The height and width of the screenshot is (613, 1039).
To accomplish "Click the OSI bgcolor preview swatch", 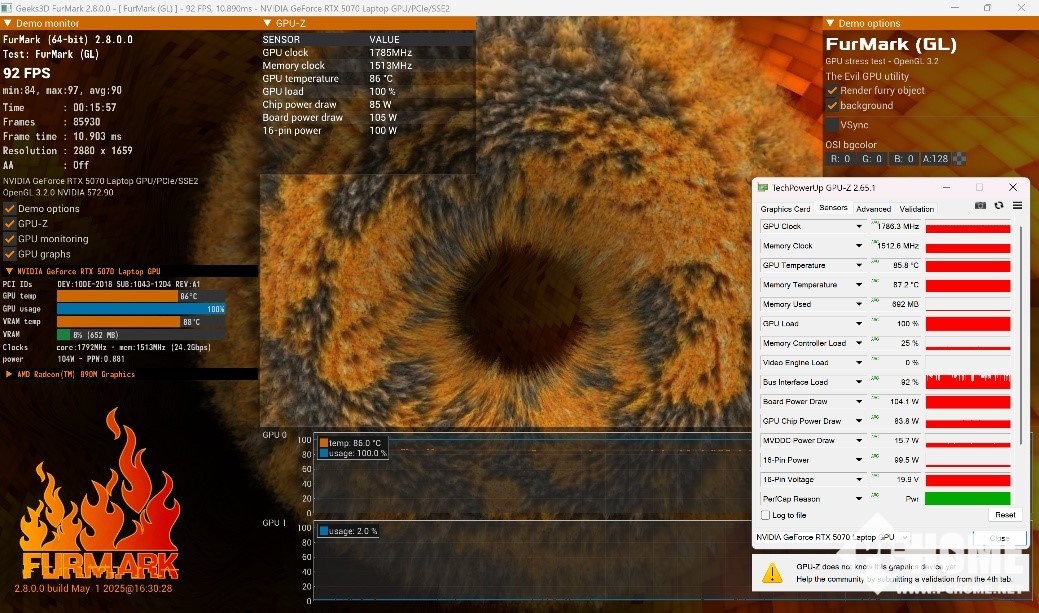I will point(959,158).
